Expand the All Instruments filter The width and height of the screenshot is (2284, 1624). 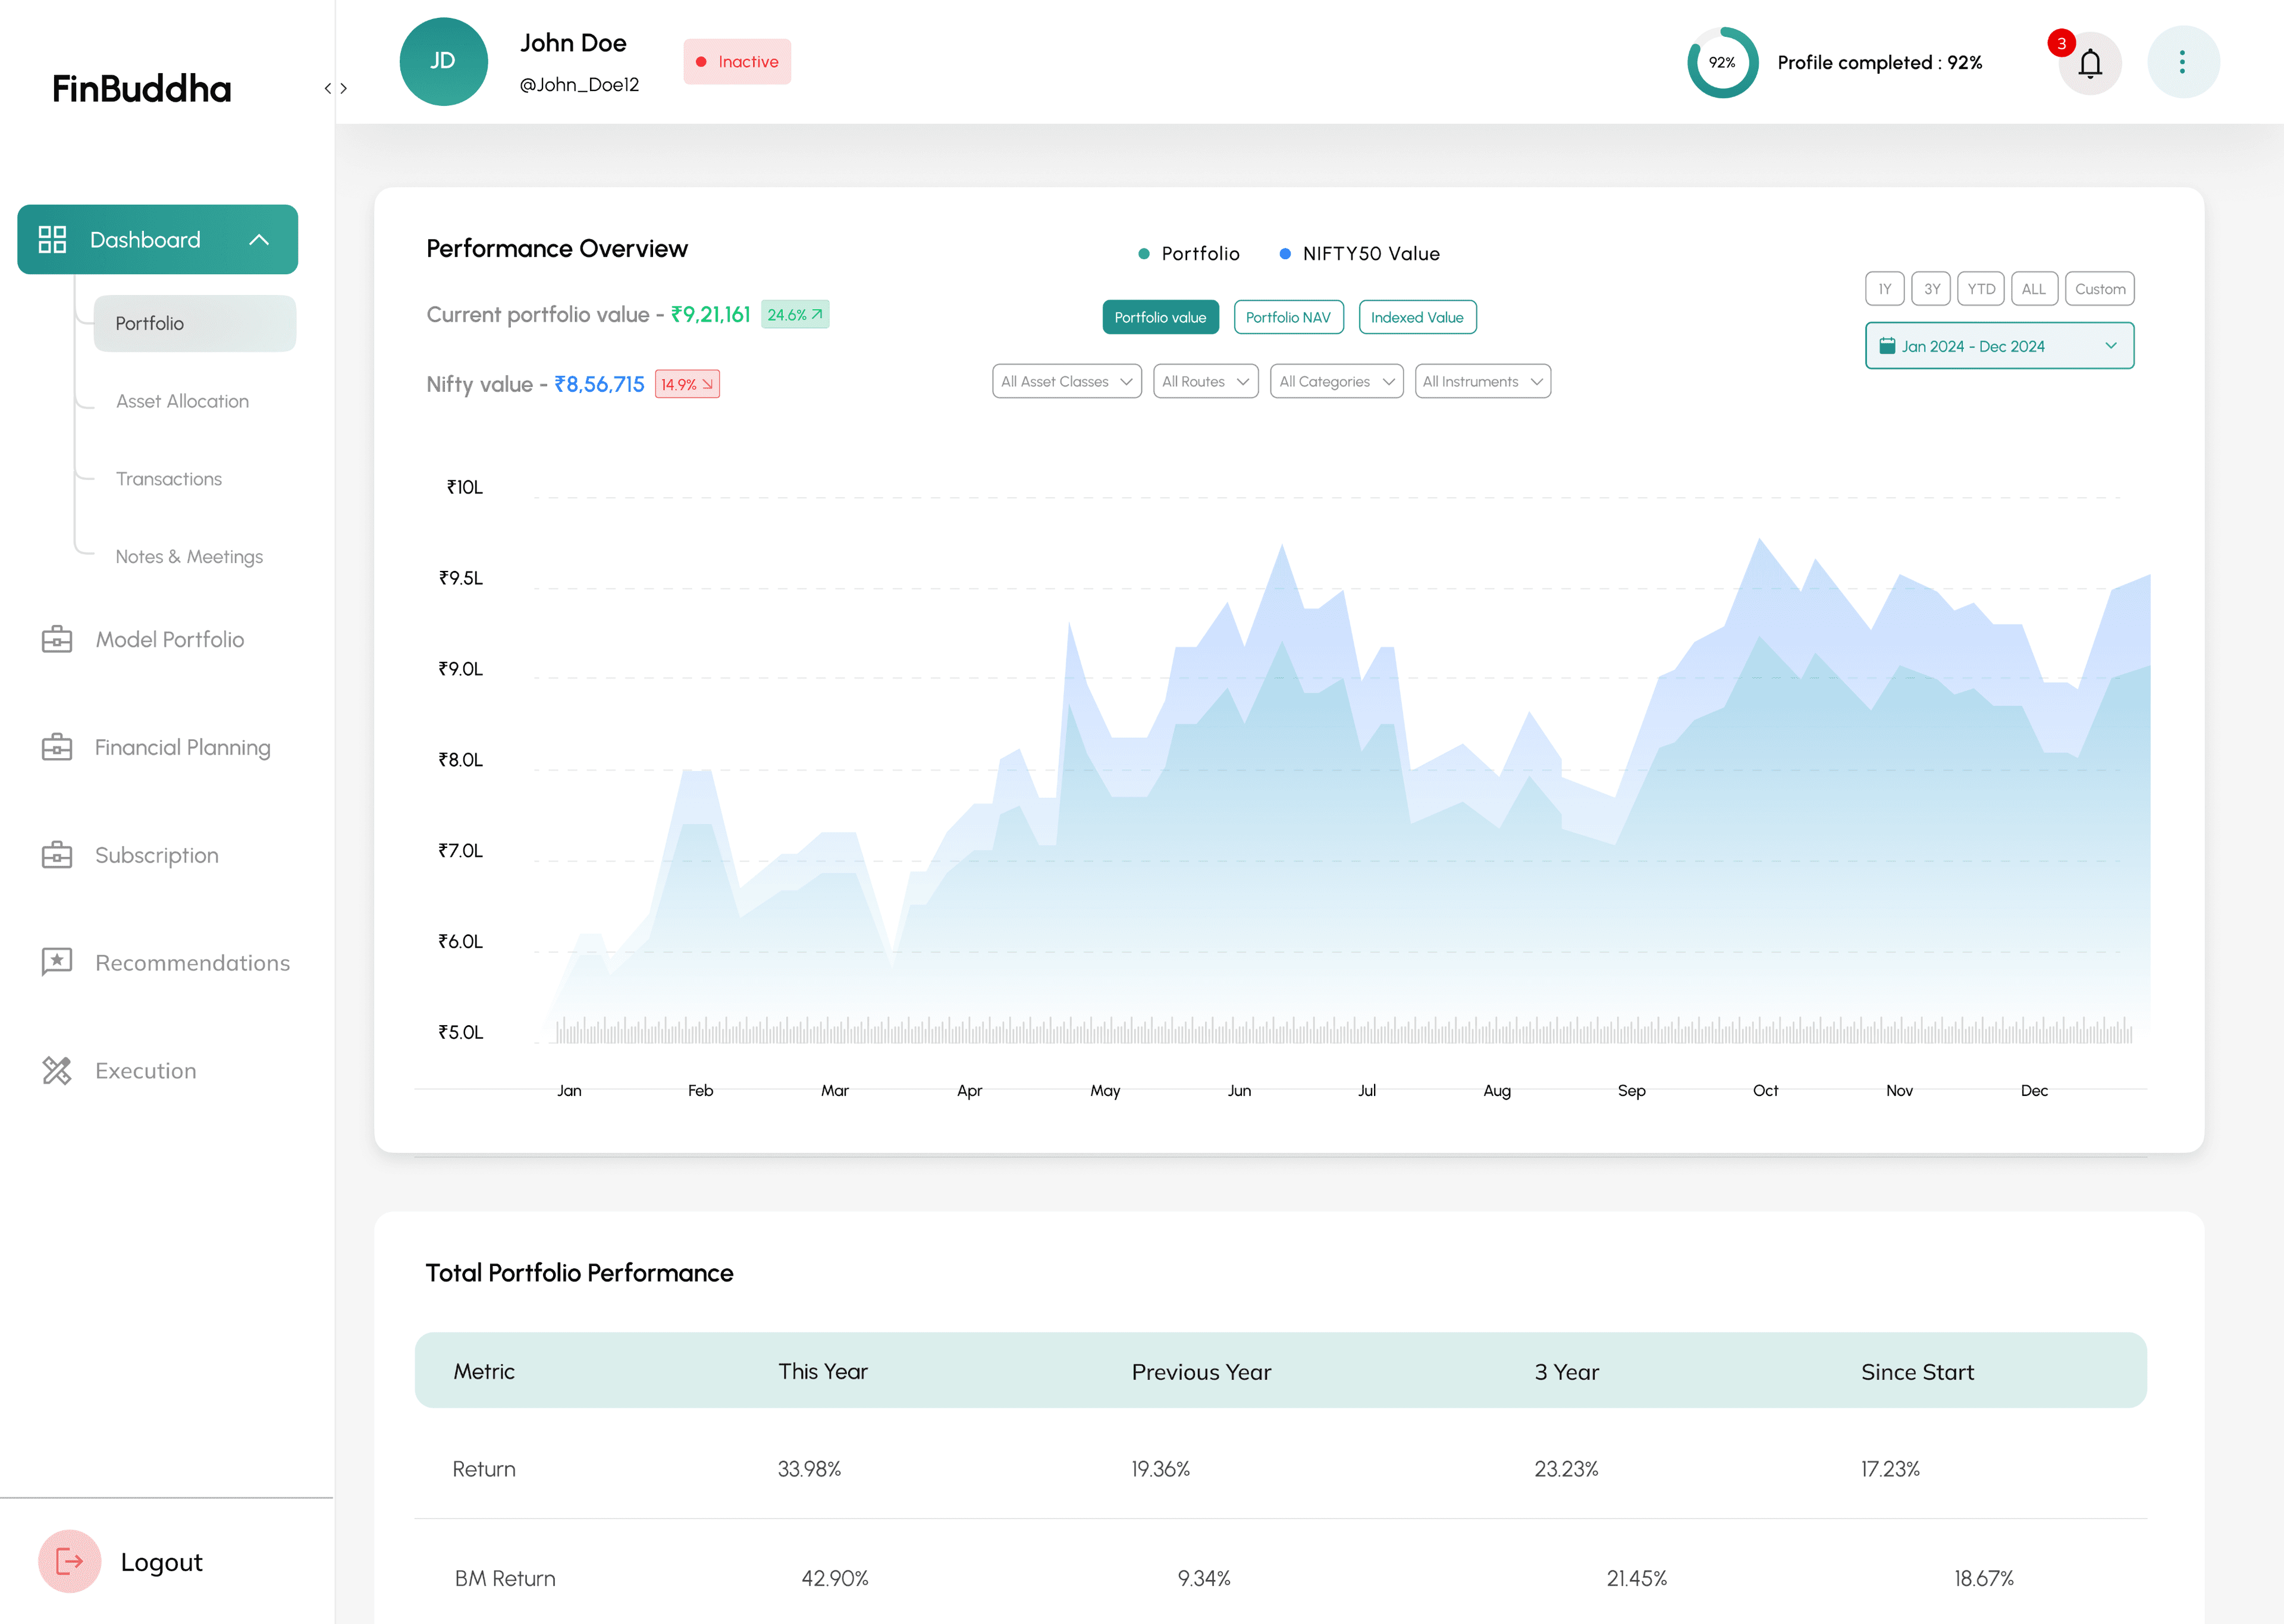1483,381
